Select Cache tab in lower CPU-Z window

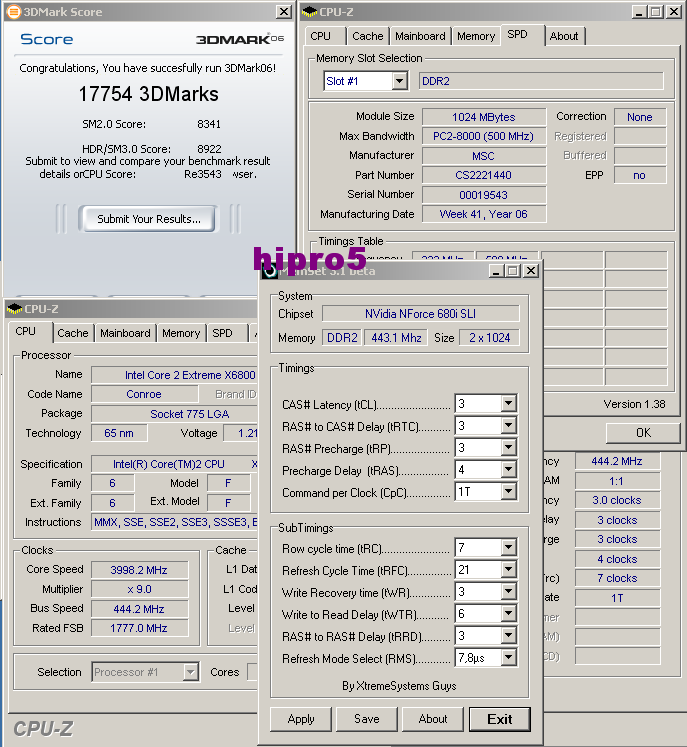click(x=73, y=333)
